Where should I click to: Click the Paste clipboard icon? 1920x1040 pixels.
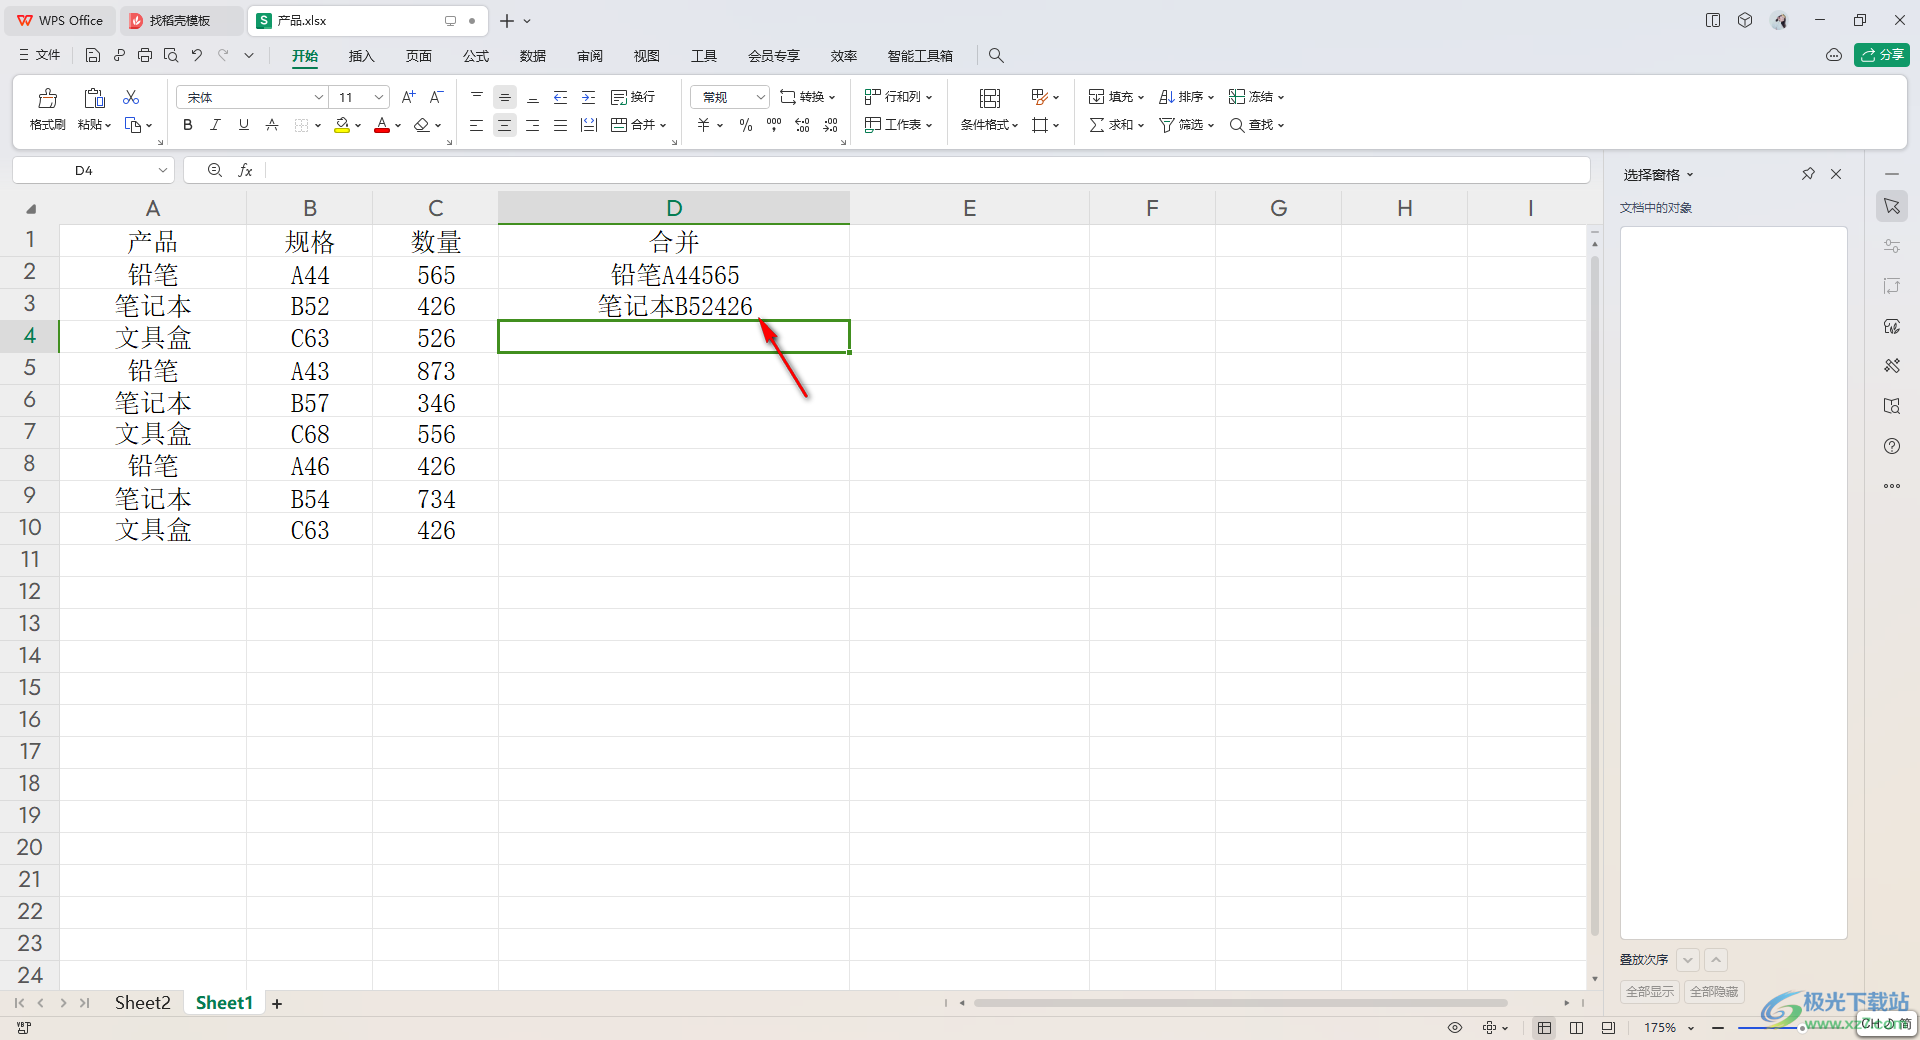[94, 98]
